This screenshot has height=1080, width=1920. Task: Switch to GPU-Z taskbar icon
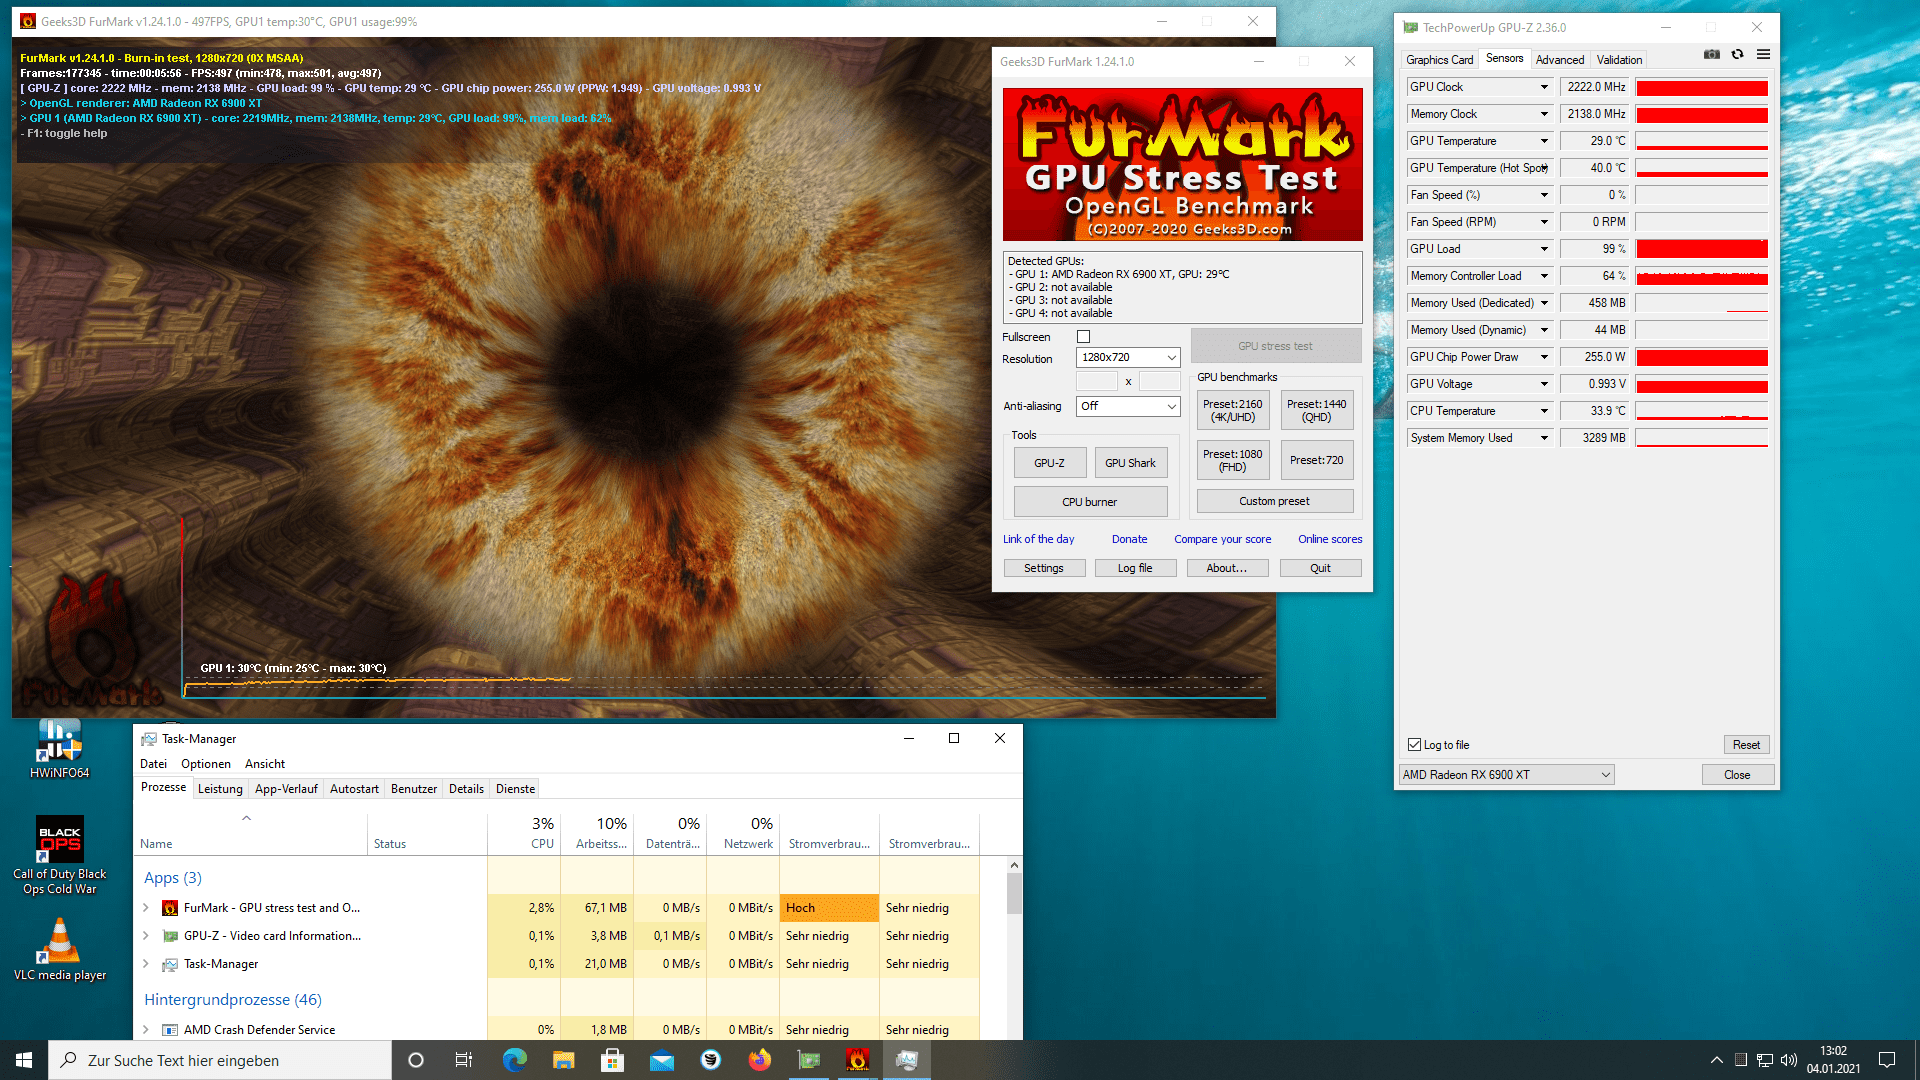(x=808, y=1060)
